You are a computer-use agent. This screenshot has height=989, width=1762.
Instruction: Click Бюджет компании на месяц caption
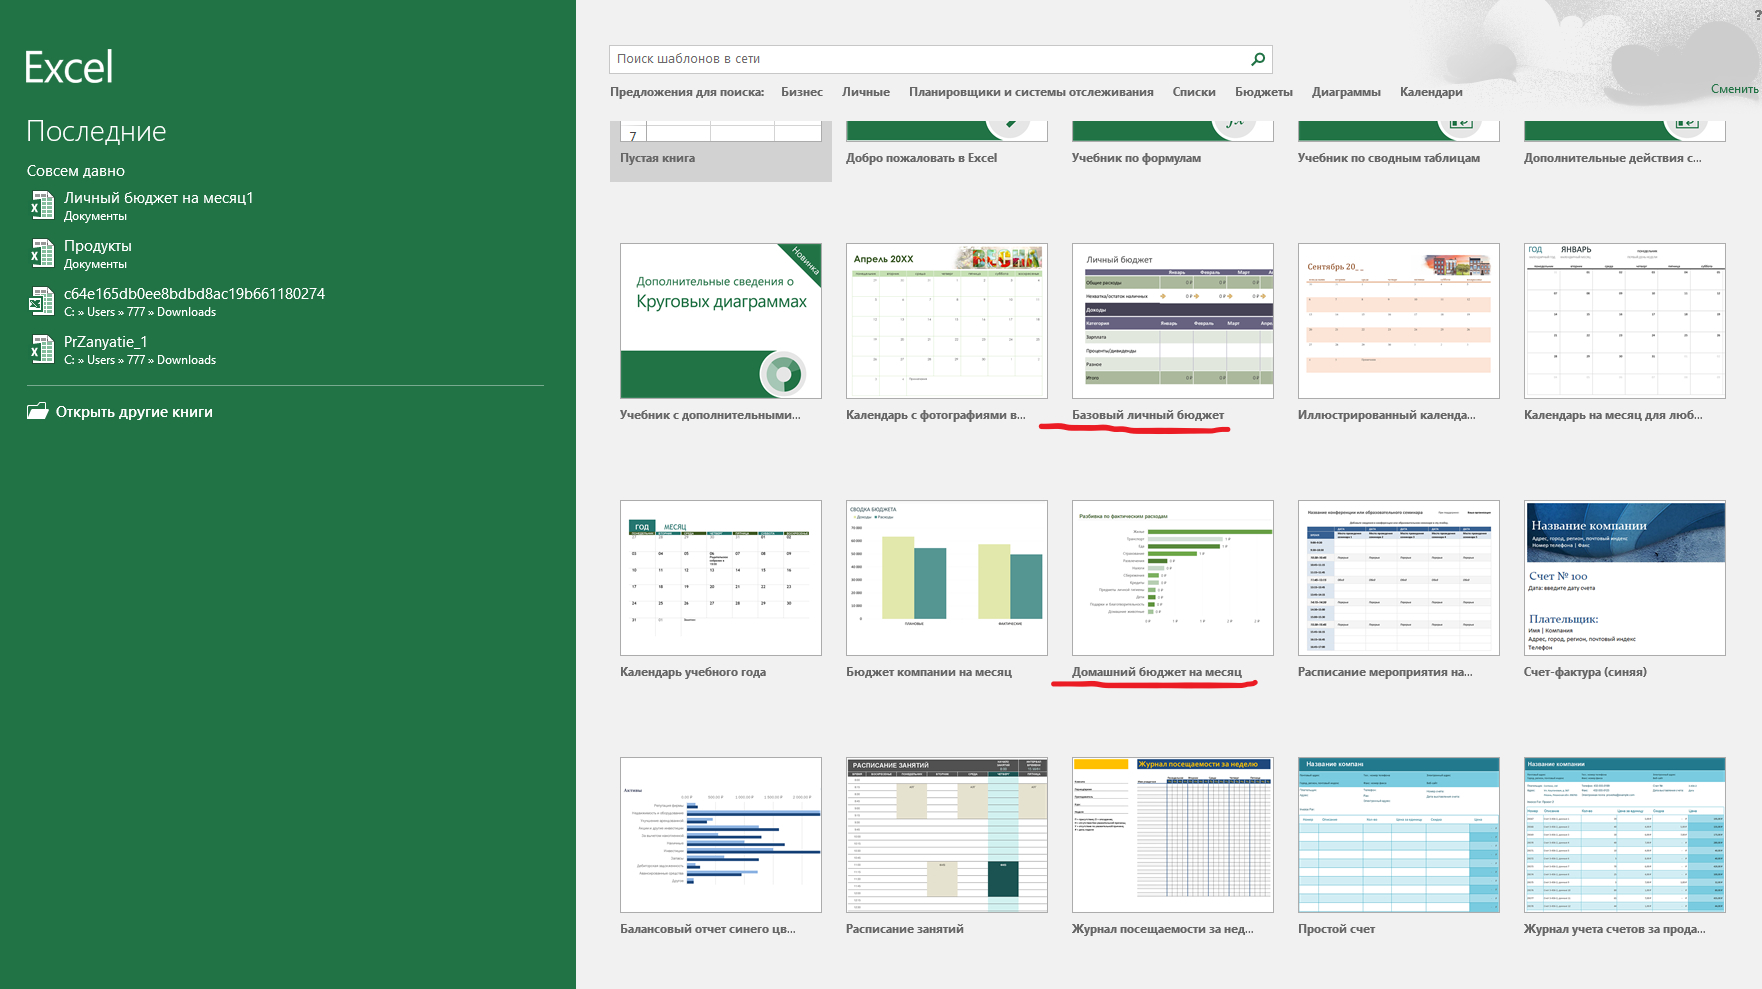(x=929, y=672)
